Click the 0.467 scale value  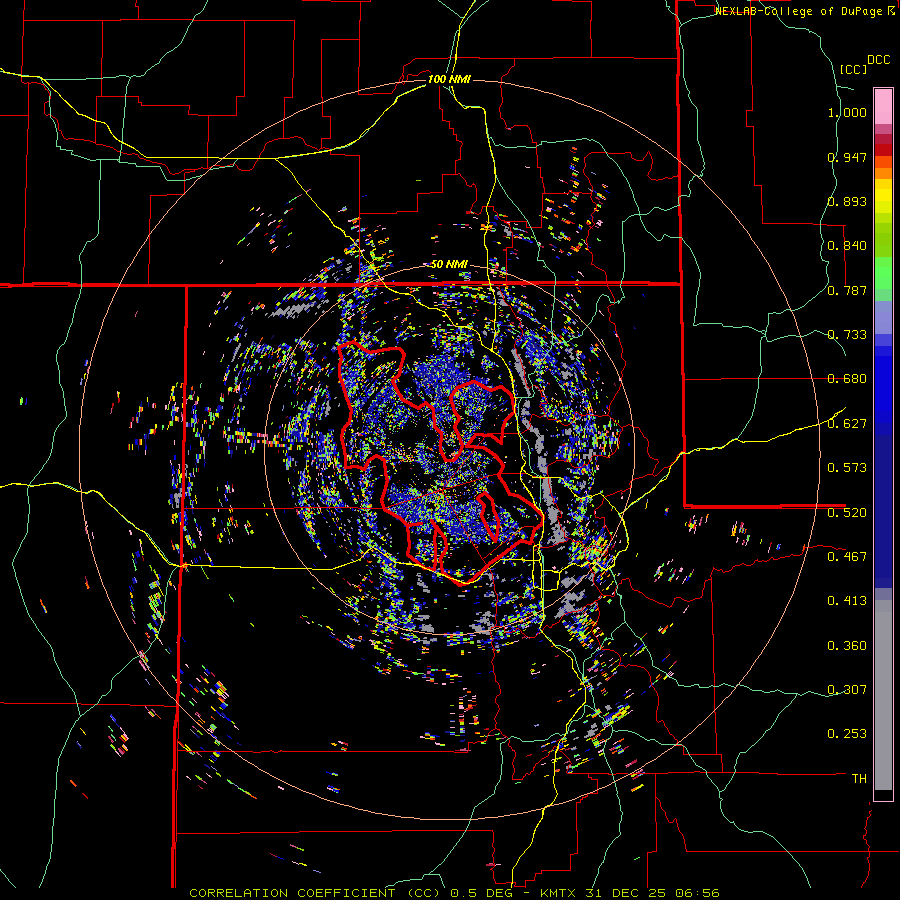point(847,557)
